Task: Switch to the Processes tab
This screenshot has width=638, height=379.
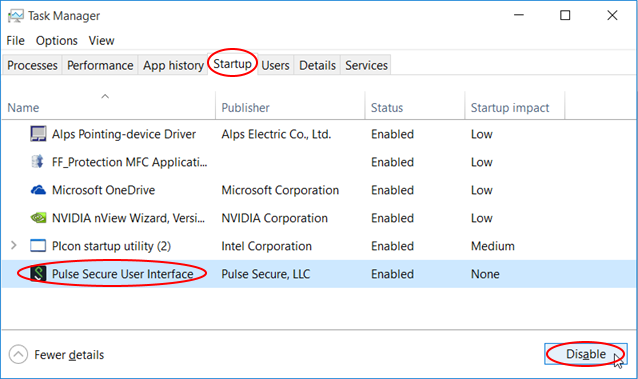Action: coord(32,65)
